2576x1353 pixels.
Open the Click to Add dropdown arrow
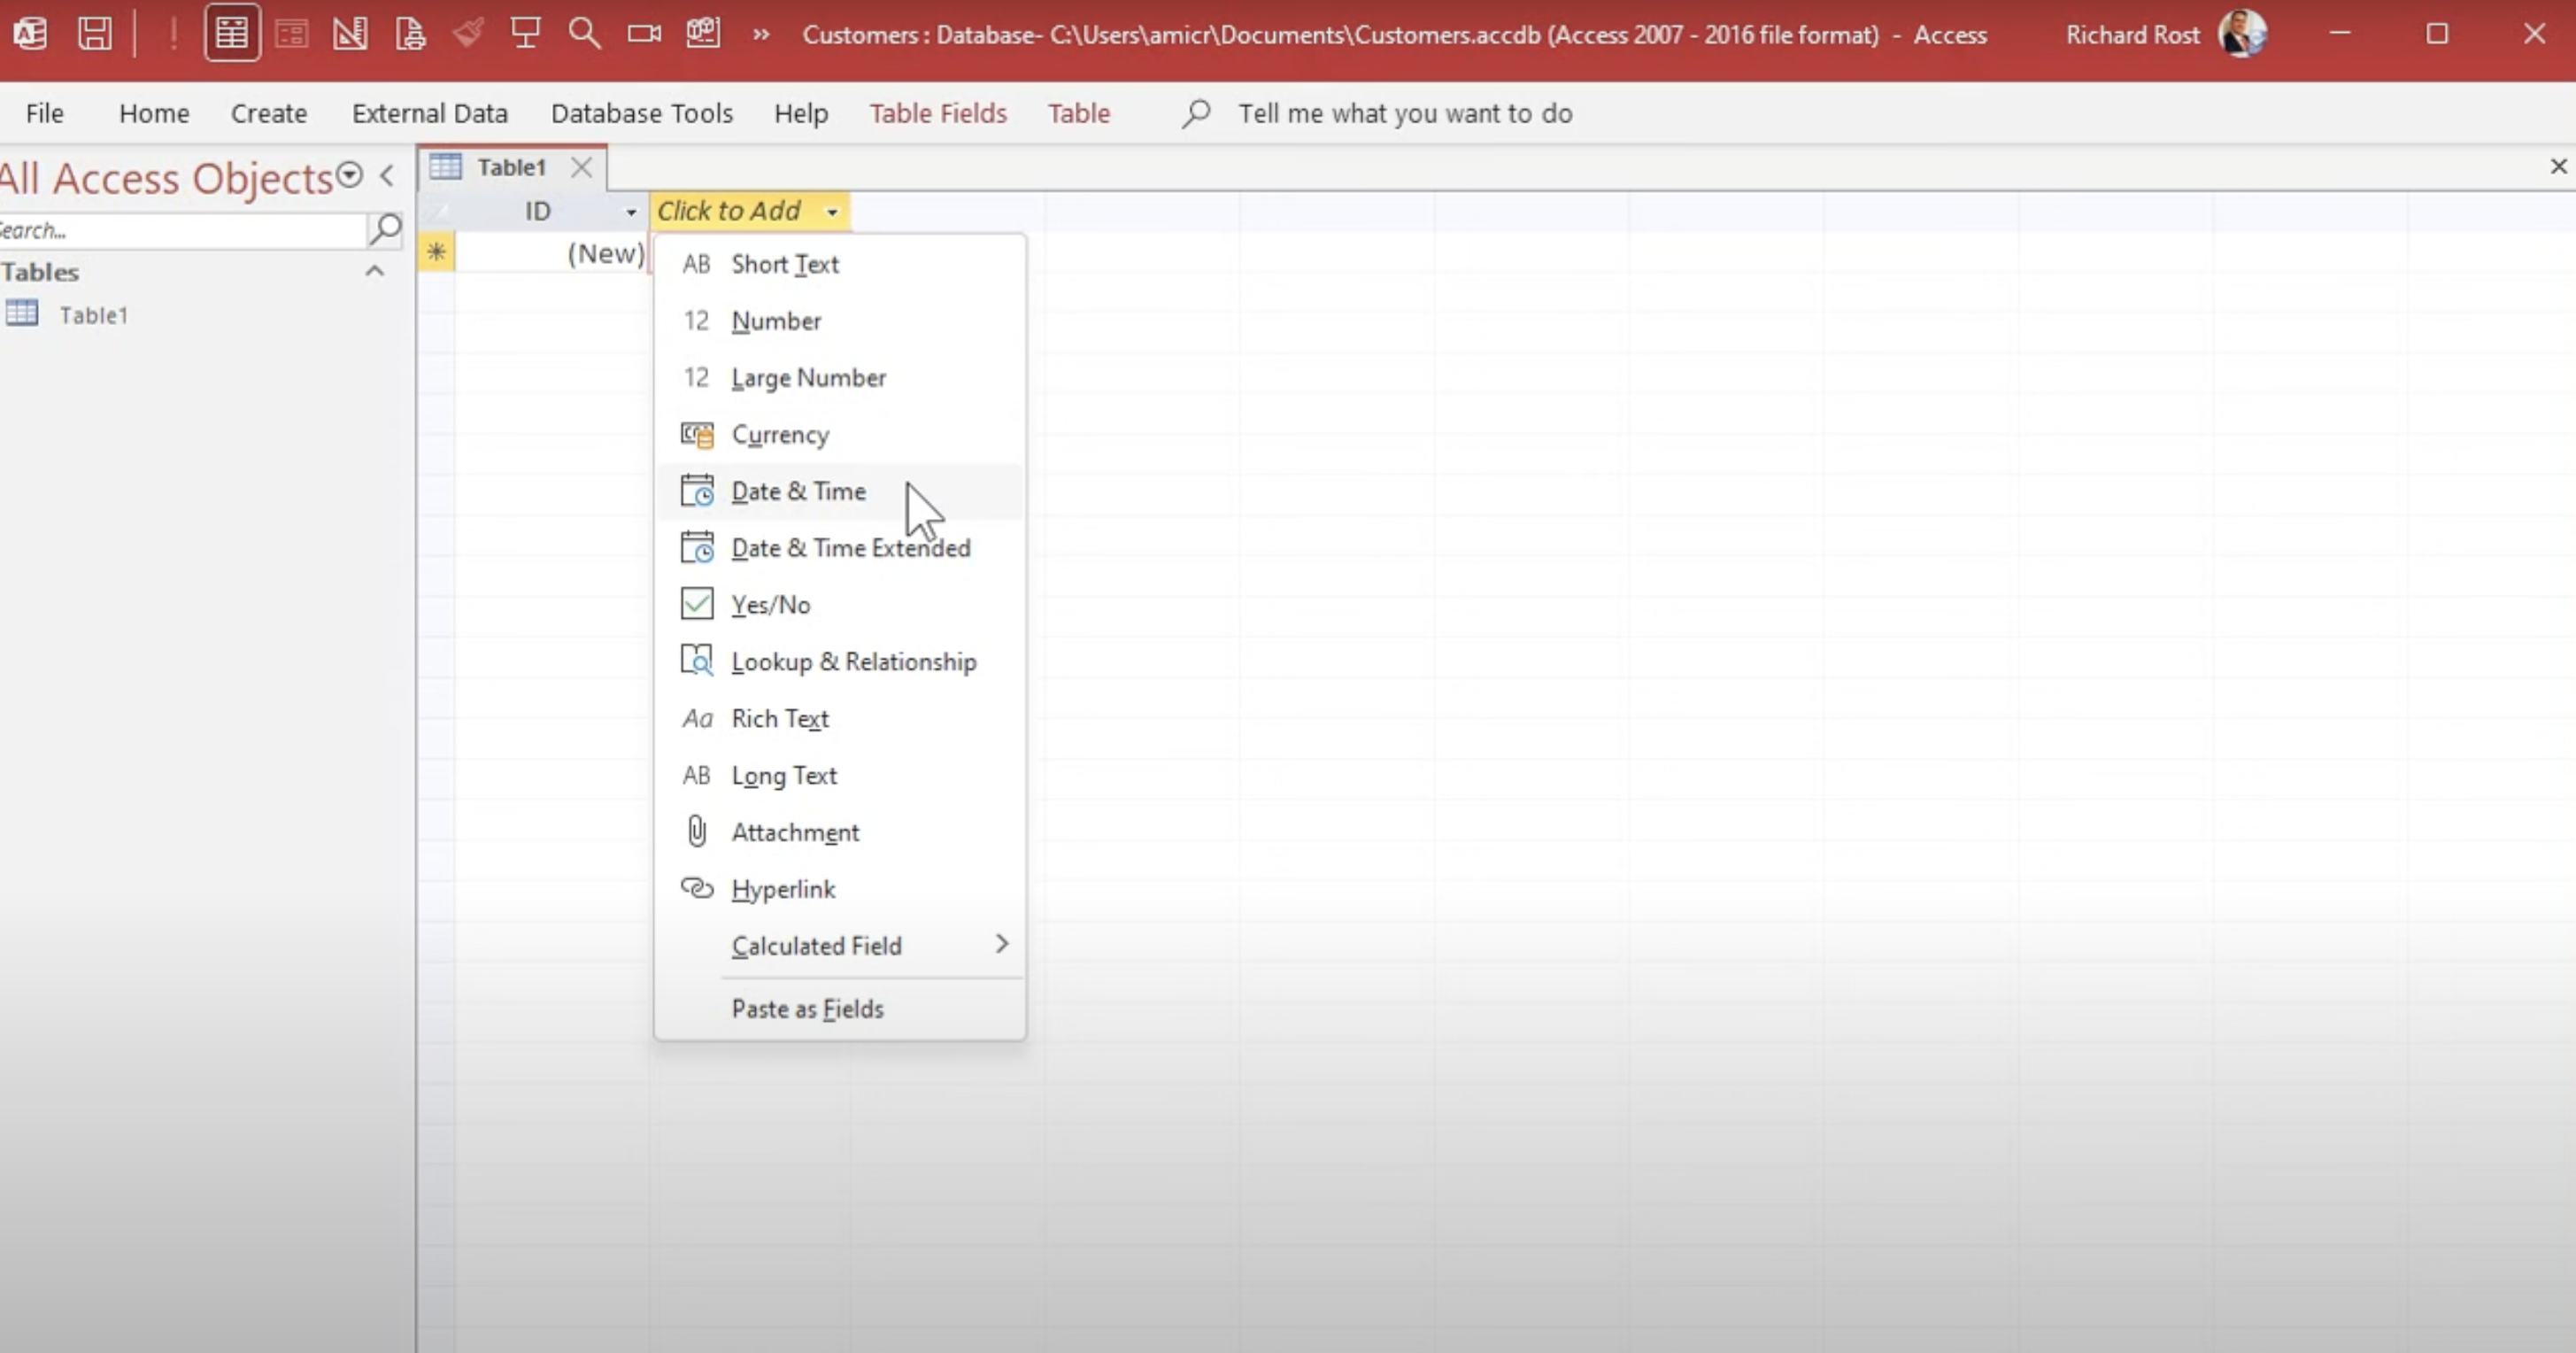coord(832,212)
